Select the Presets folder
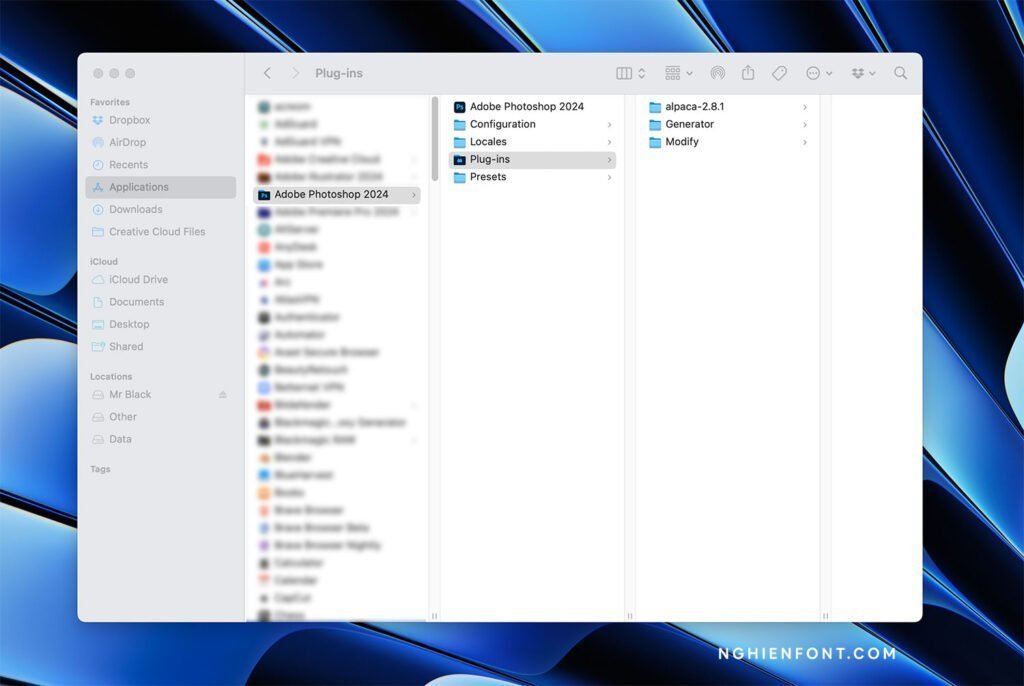Viewport: 1024px width, 686px height. (488, 177)
